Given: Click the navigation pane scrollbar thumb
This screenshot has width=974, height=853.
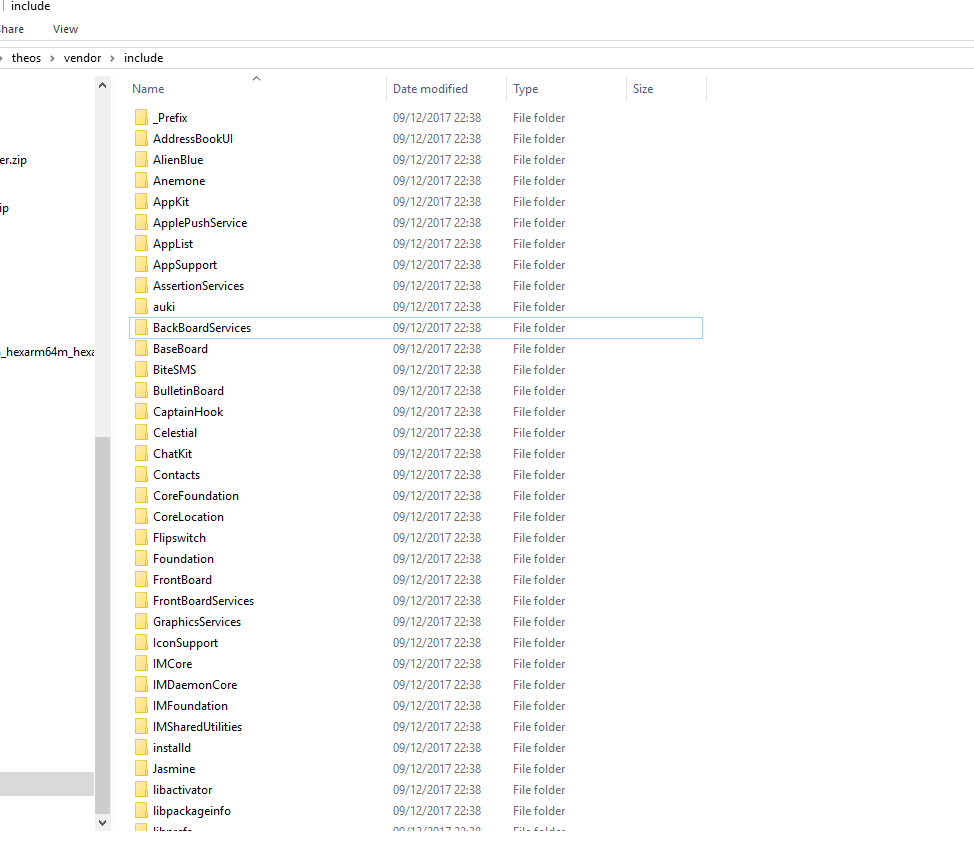Looking at the screenshot, I should click(102, 624).
